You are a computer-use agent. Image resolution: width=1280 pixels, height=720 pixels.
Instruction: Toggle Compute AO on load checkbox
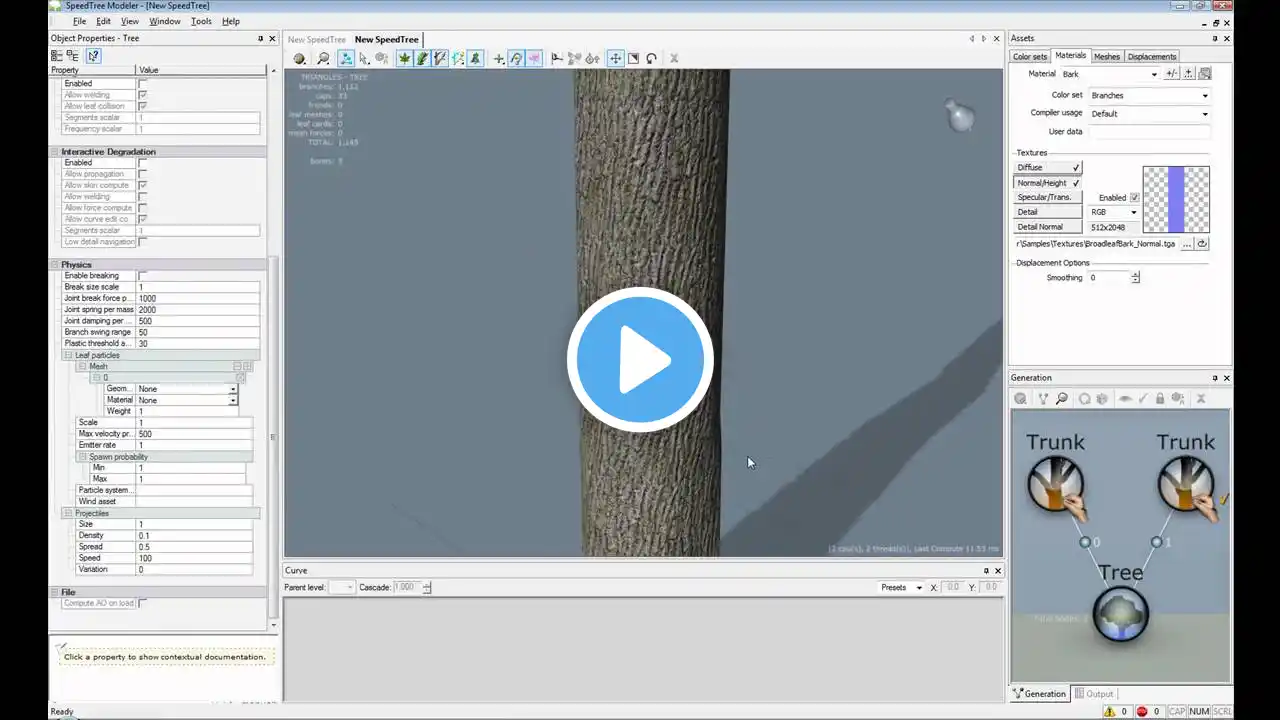pyautogui.click(x=142, y=604)
